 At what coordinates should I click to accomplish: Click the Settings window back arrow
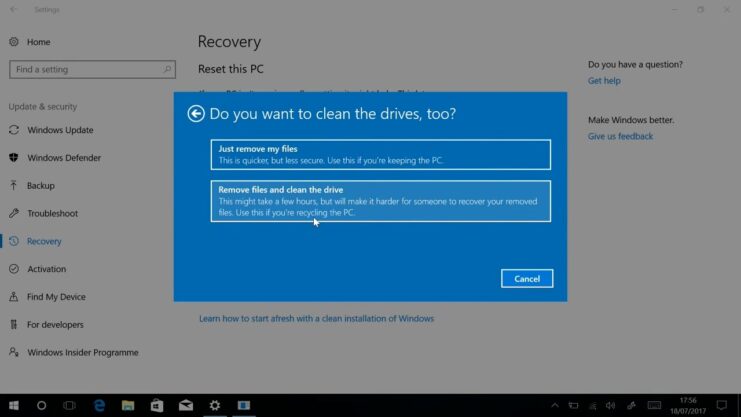(x=13, y=9)
